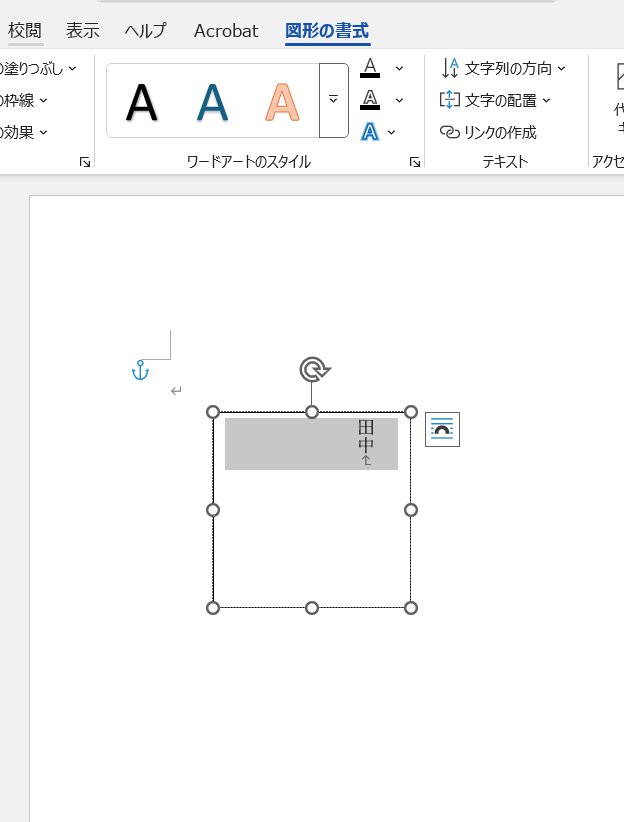Image resolution: width=624 pixels, height=822 pixels.
Task: Switch to the 表示 tab
Action: point(83,30)
